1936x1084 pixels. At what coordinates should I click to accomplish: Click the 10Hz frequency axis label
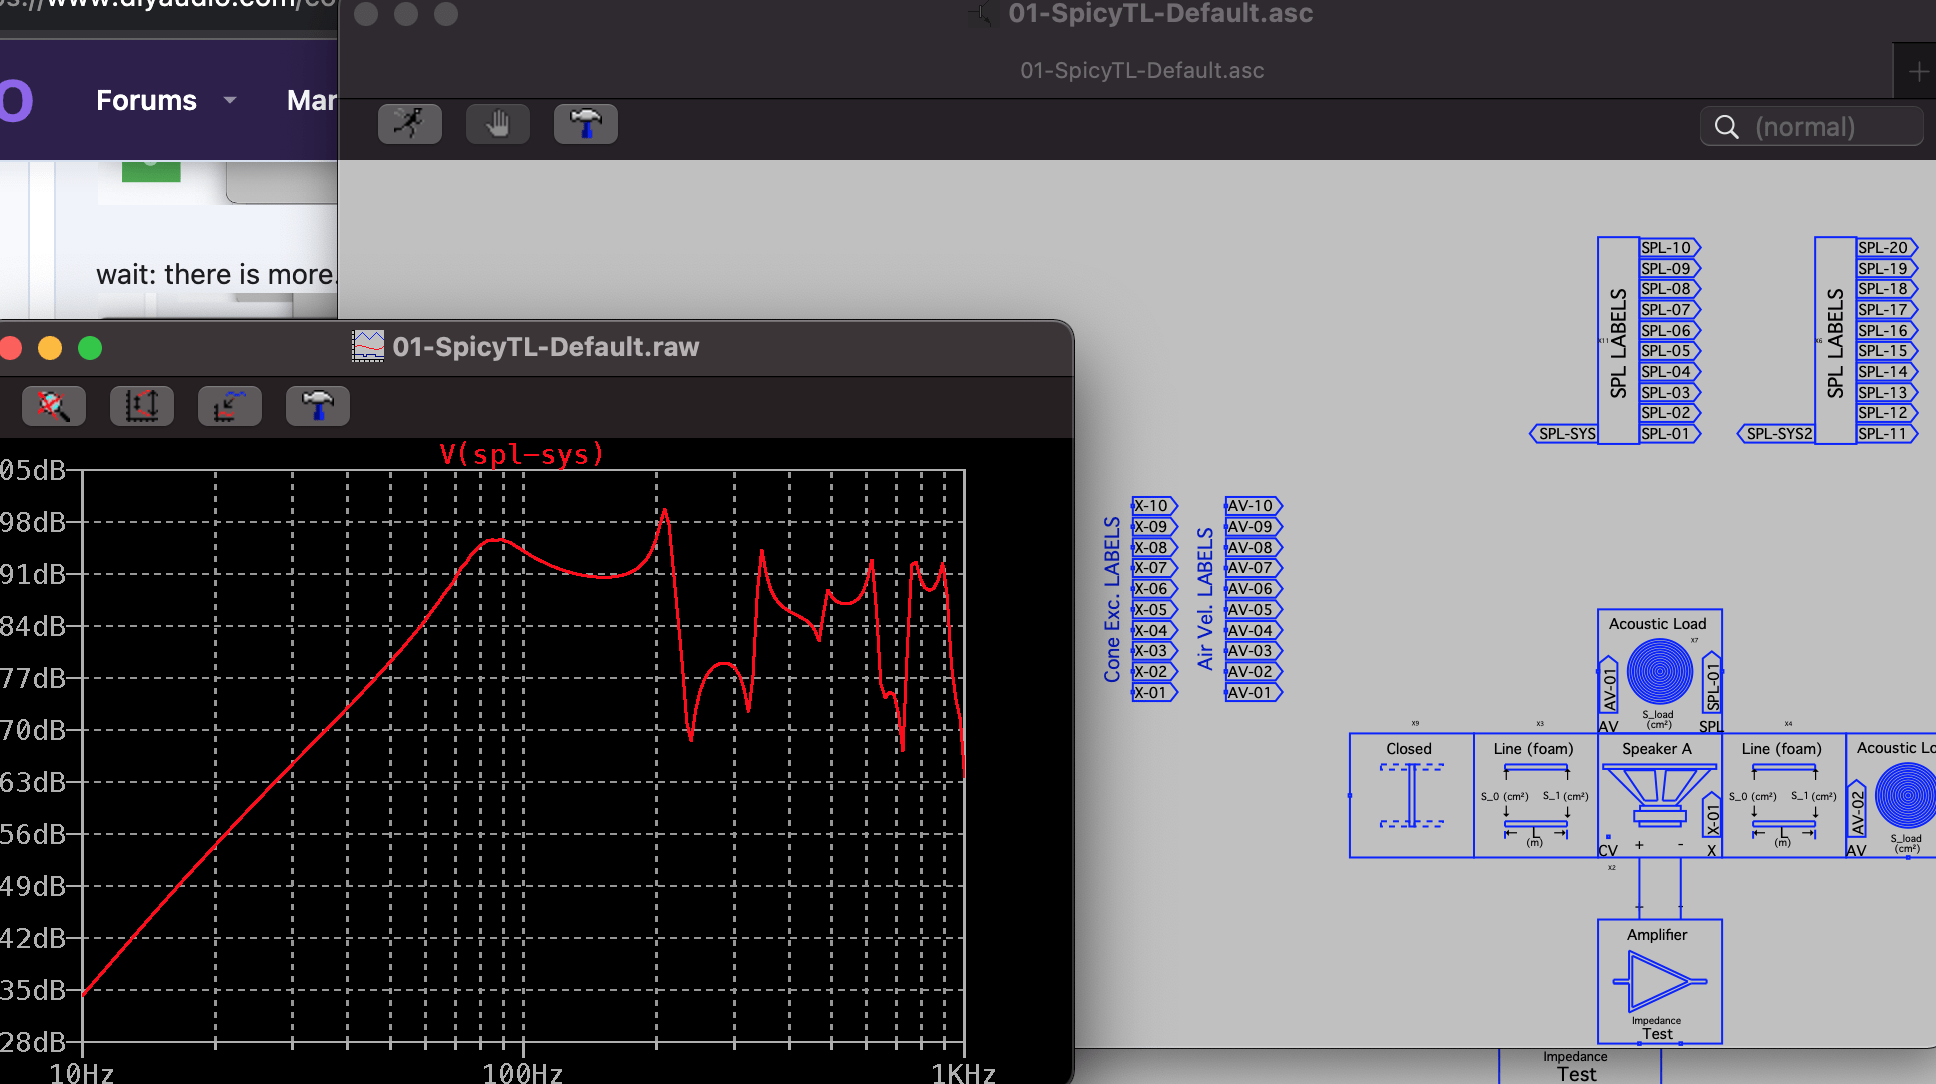click(x=81, y=1074)
